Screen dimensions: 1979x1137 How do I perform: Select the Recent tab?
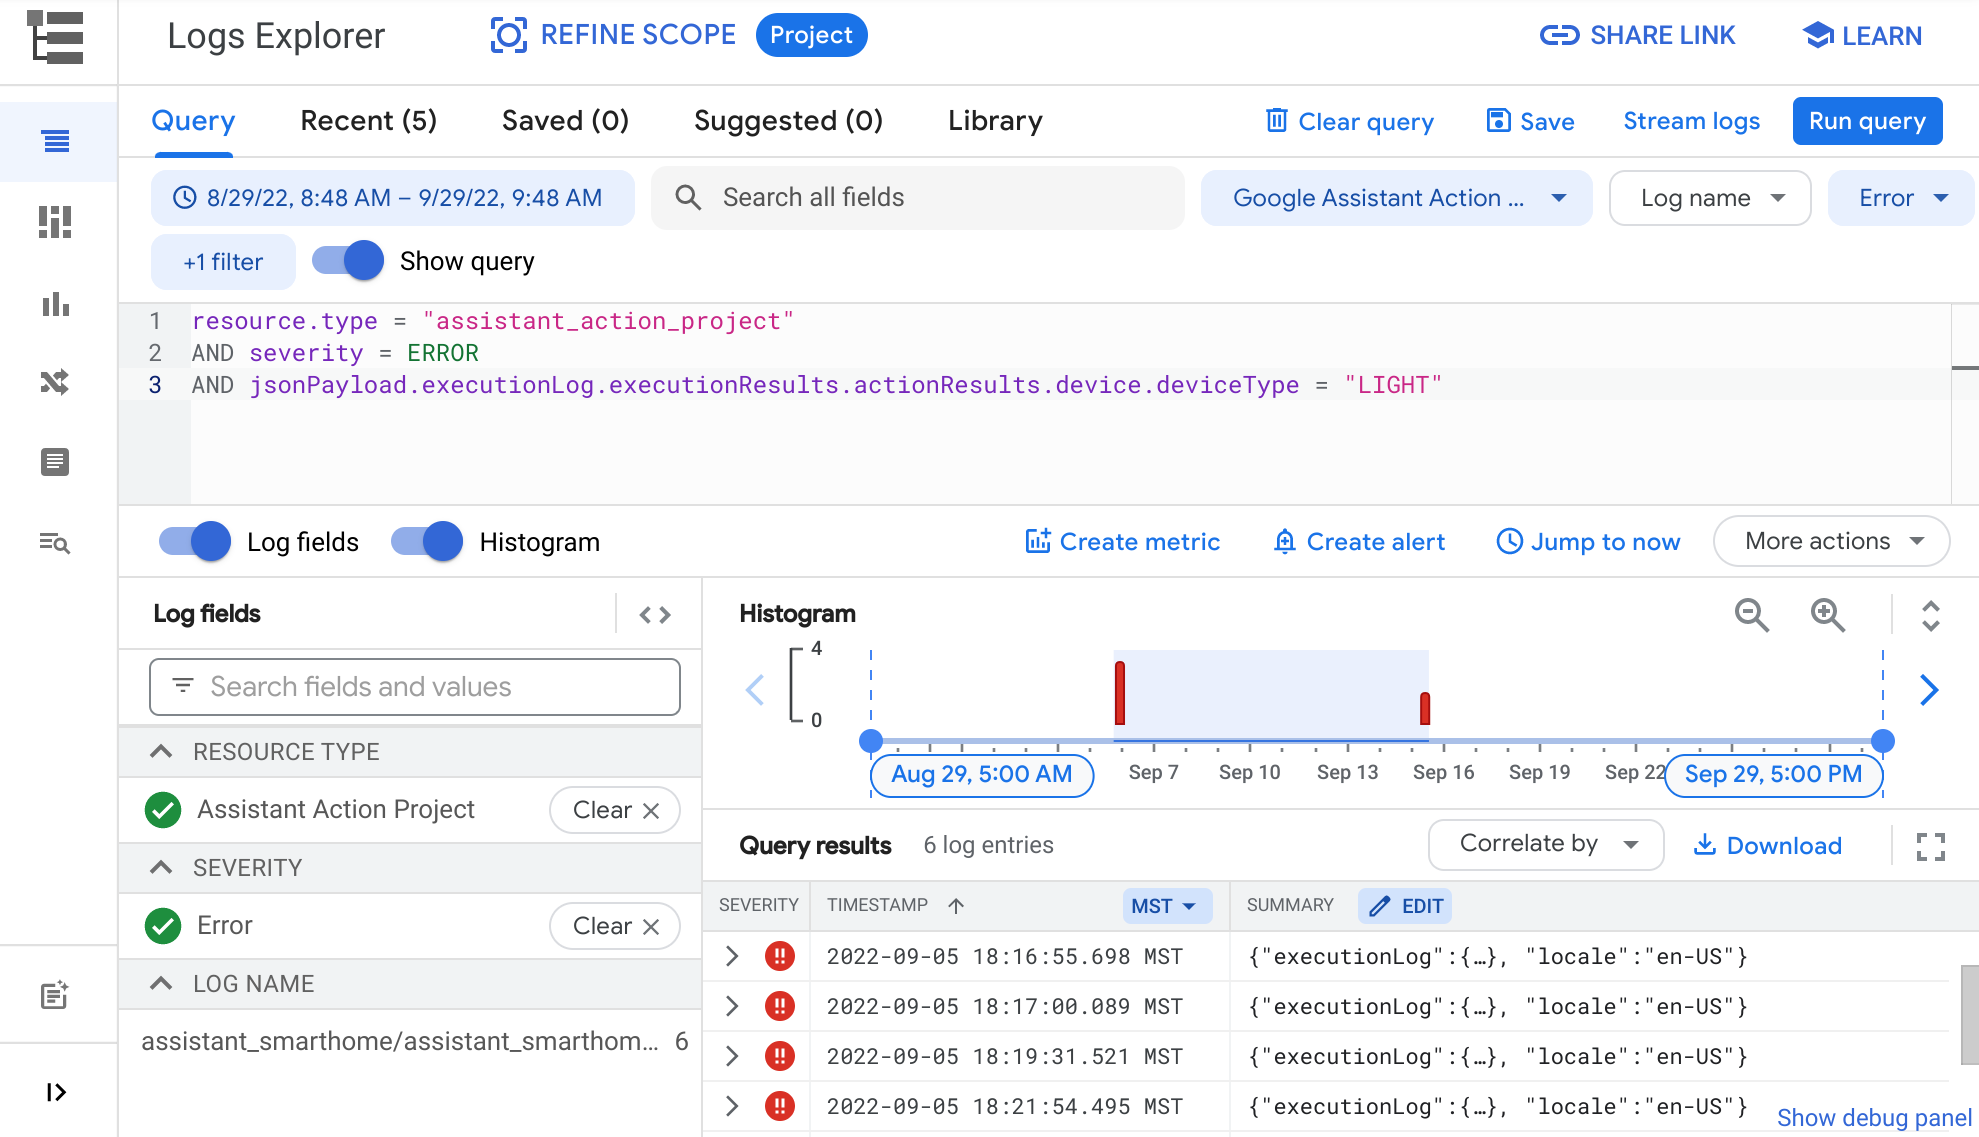tap(368, 121)
